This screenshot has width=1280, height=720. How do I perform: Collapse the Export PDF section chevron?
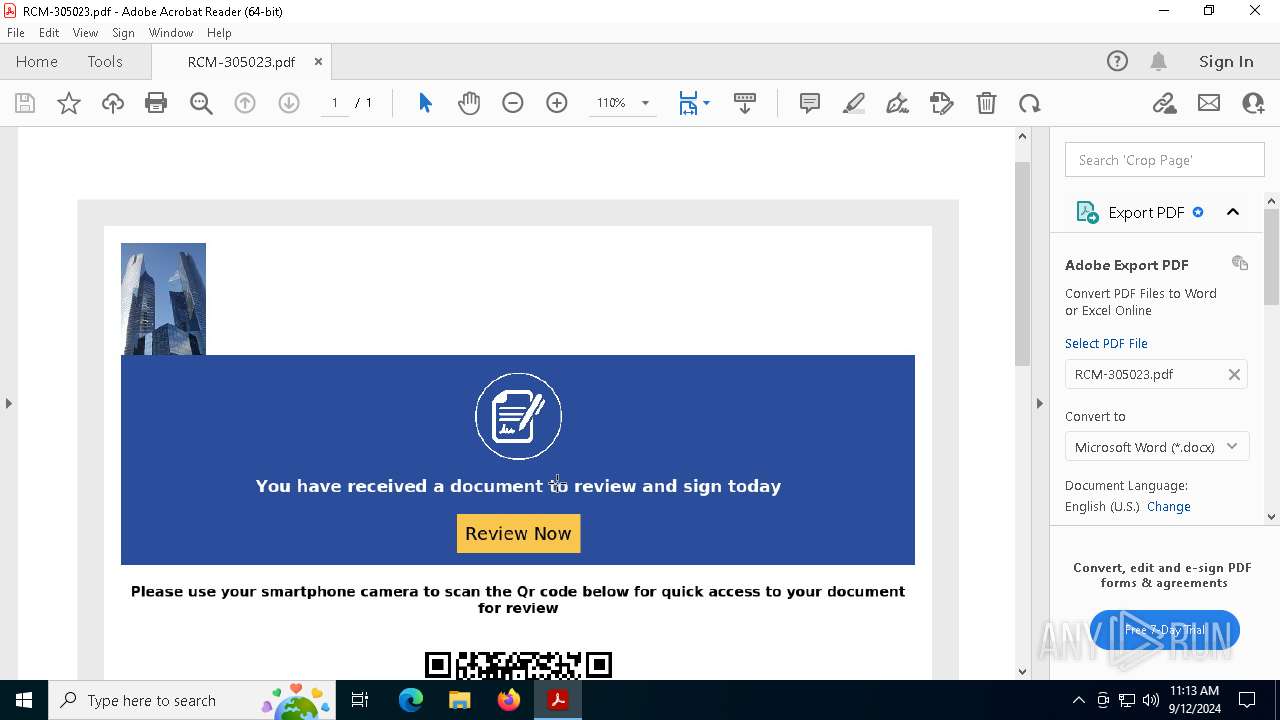(1233, 212)
